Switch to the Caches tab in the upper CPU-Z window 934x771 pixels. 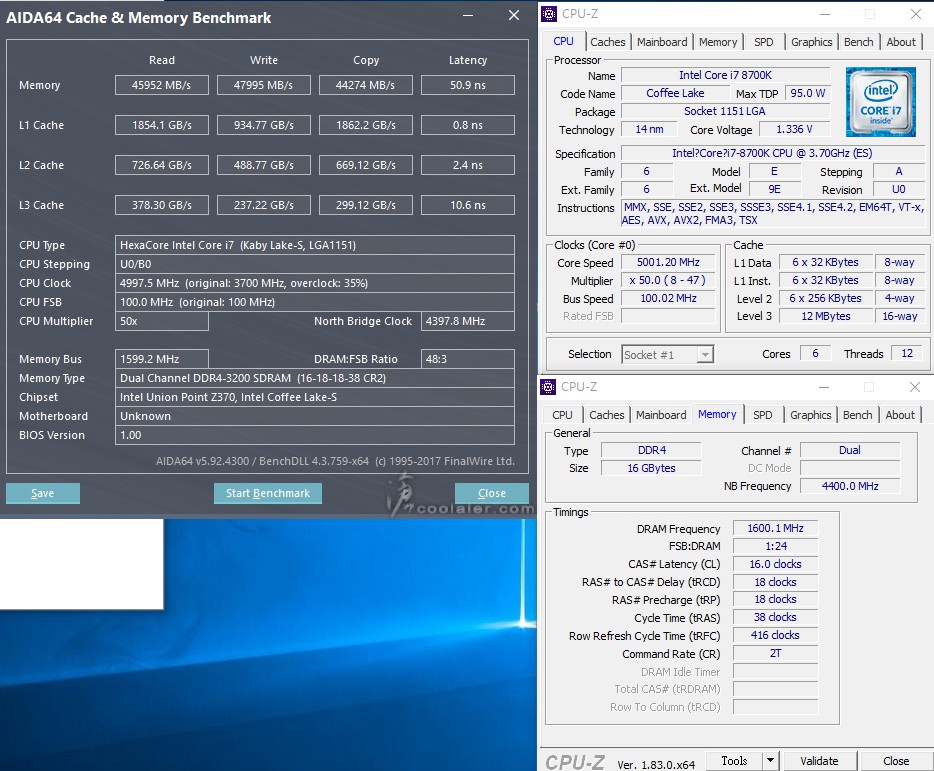click(x=608, y=42)
